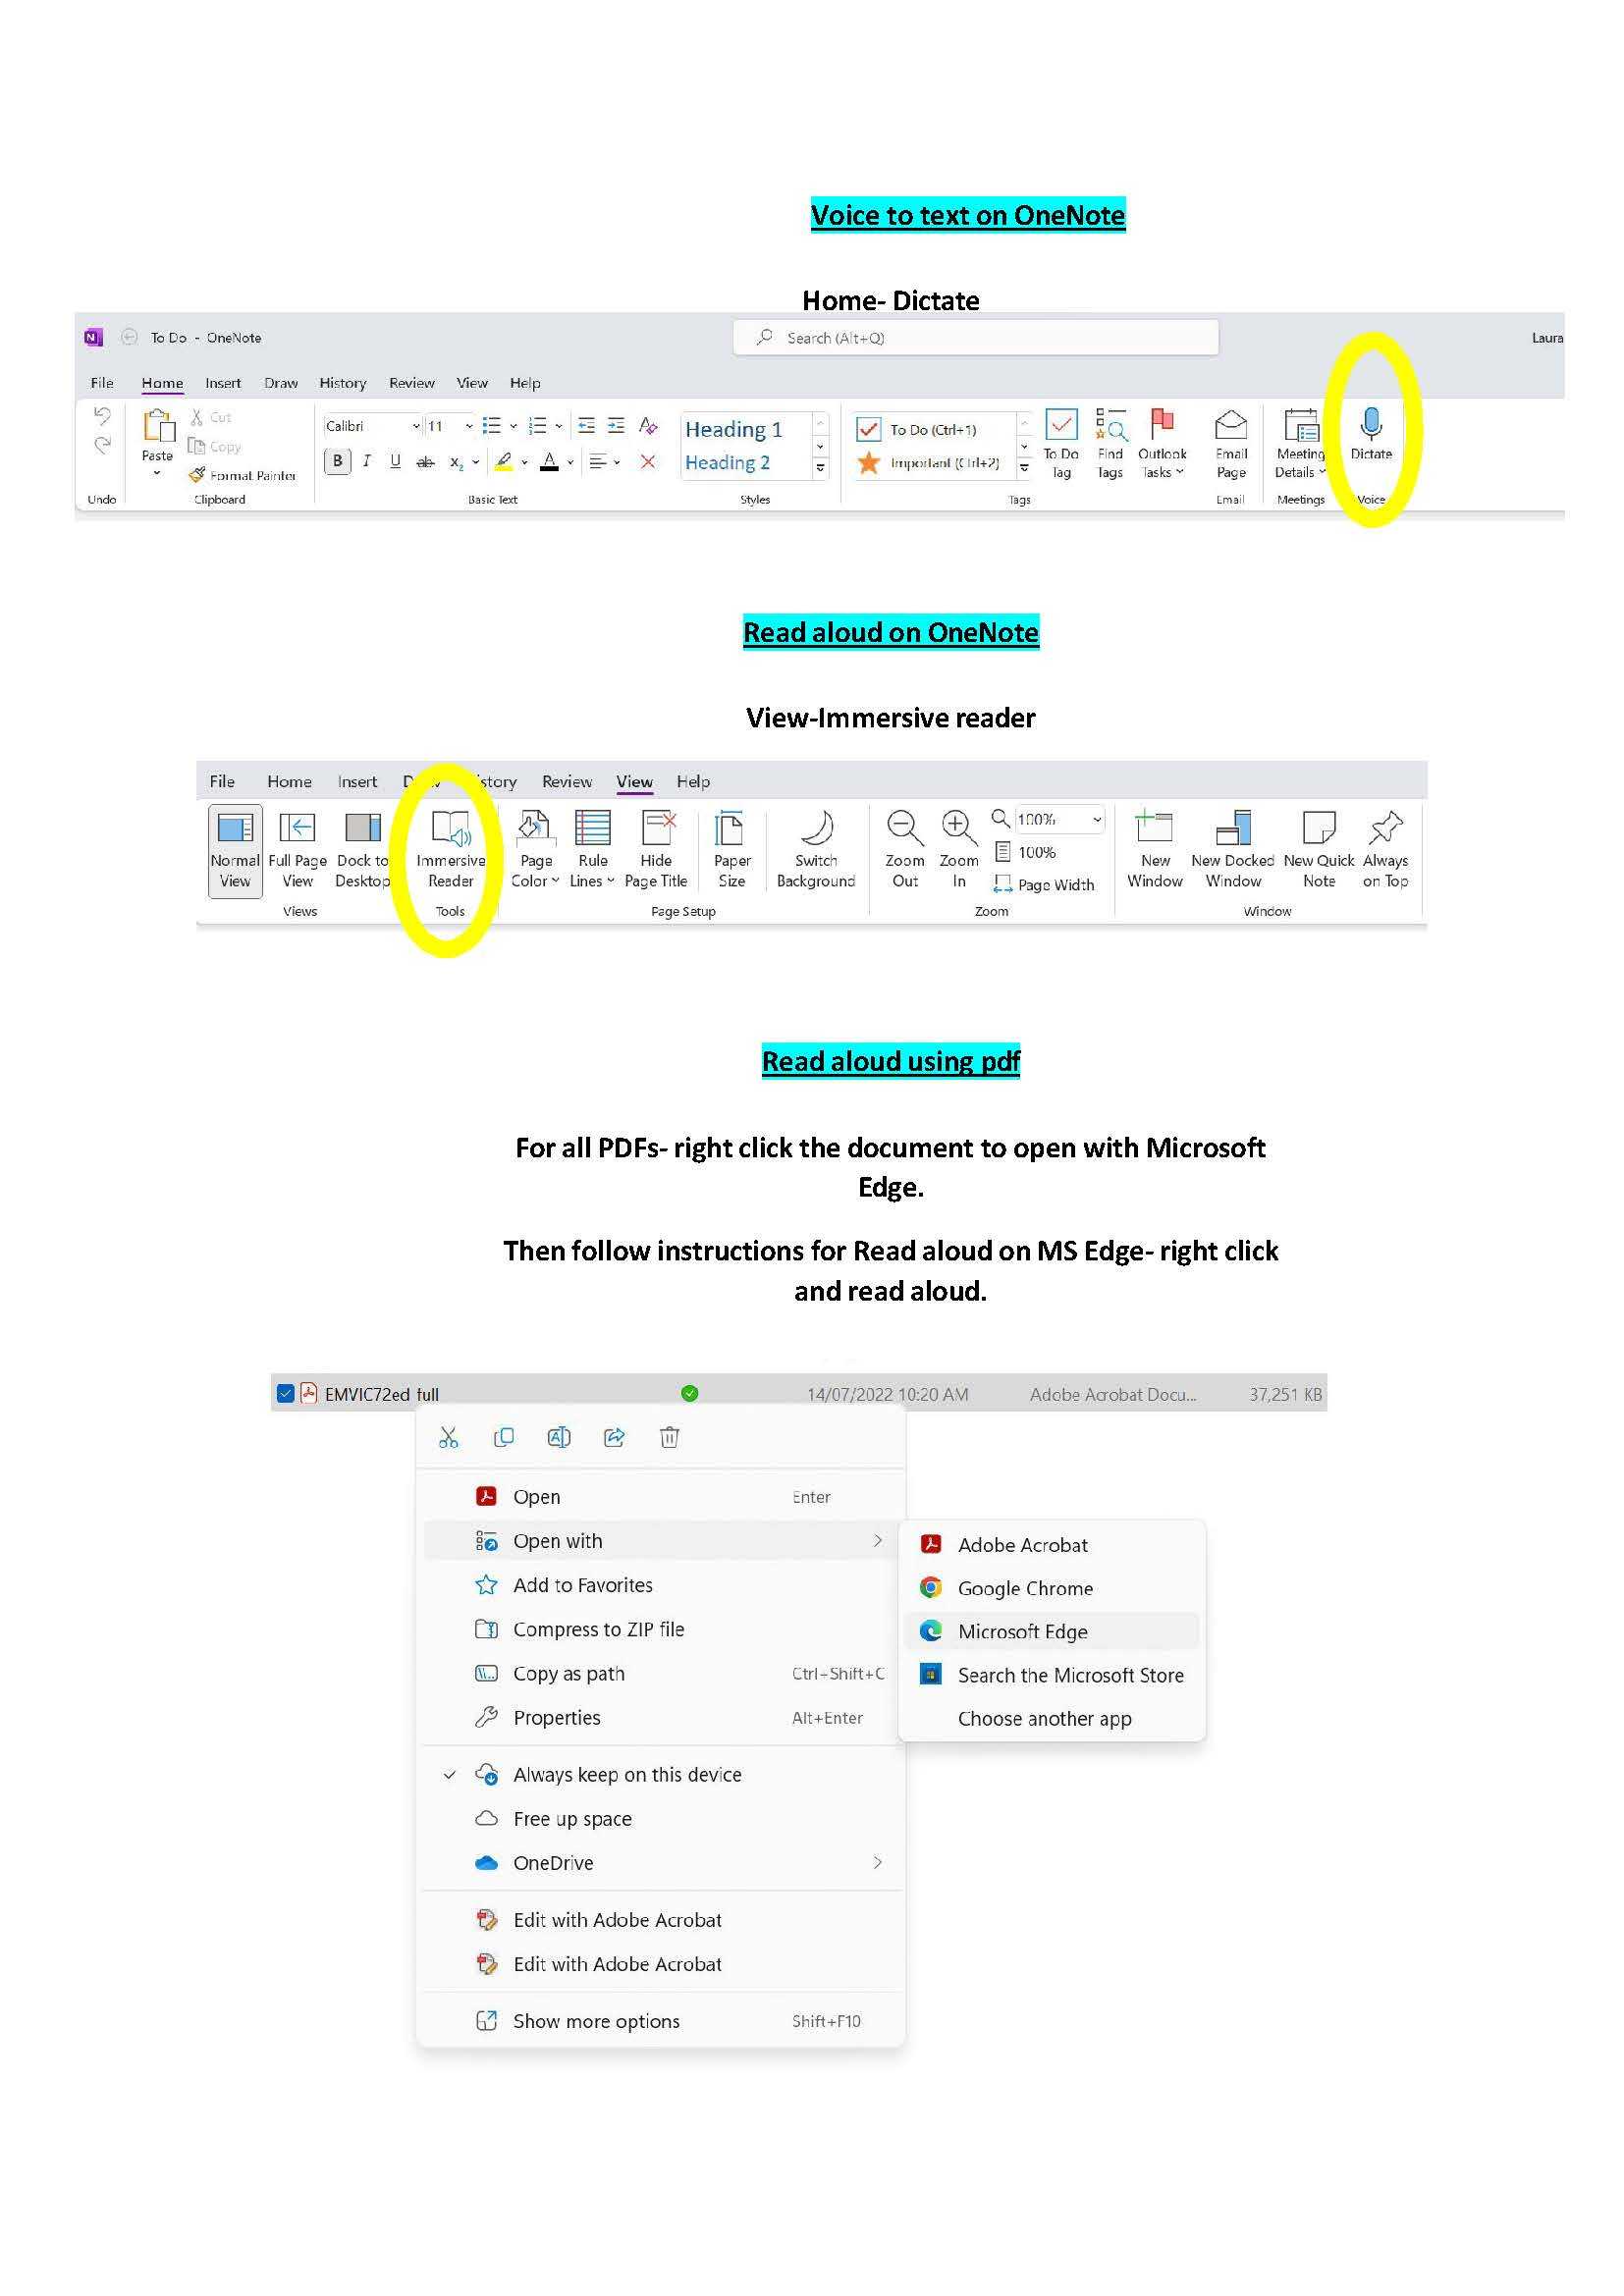Screen dimensions: 1624x2296
Task: Toggle the bulleted list button
Action: [x=491, y=426]
